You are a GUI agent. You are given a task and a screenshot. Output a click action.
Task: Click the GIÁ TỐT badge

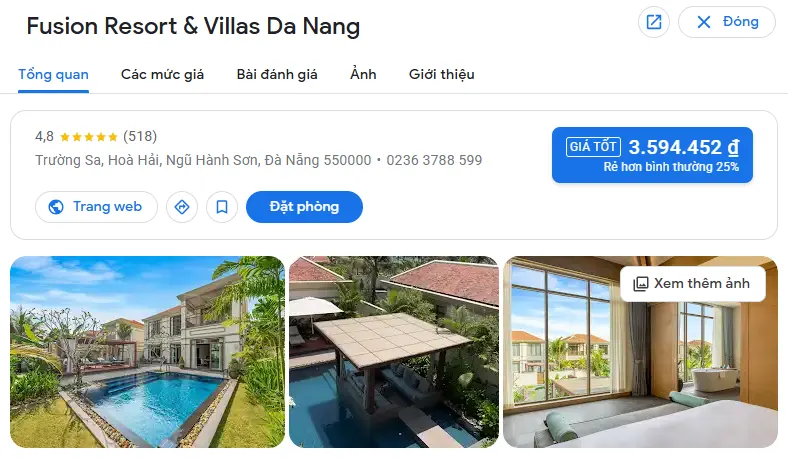593,146
